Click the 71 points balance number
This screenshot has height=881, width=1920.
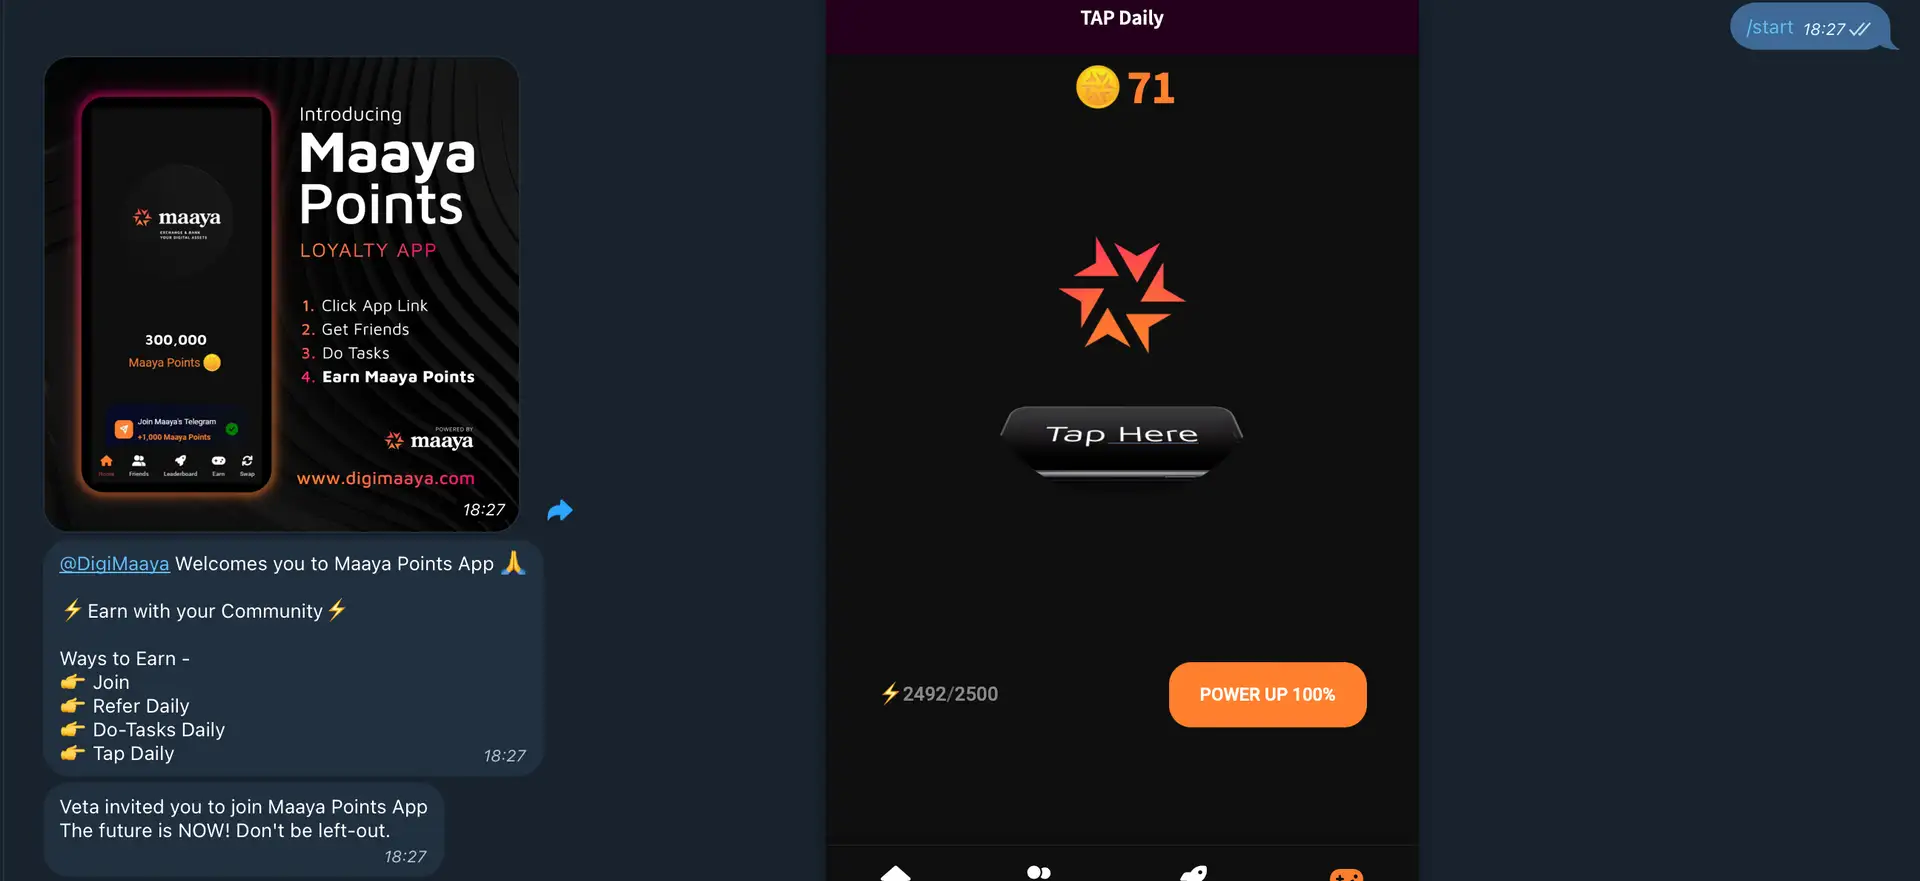[x=1151, y=88]
